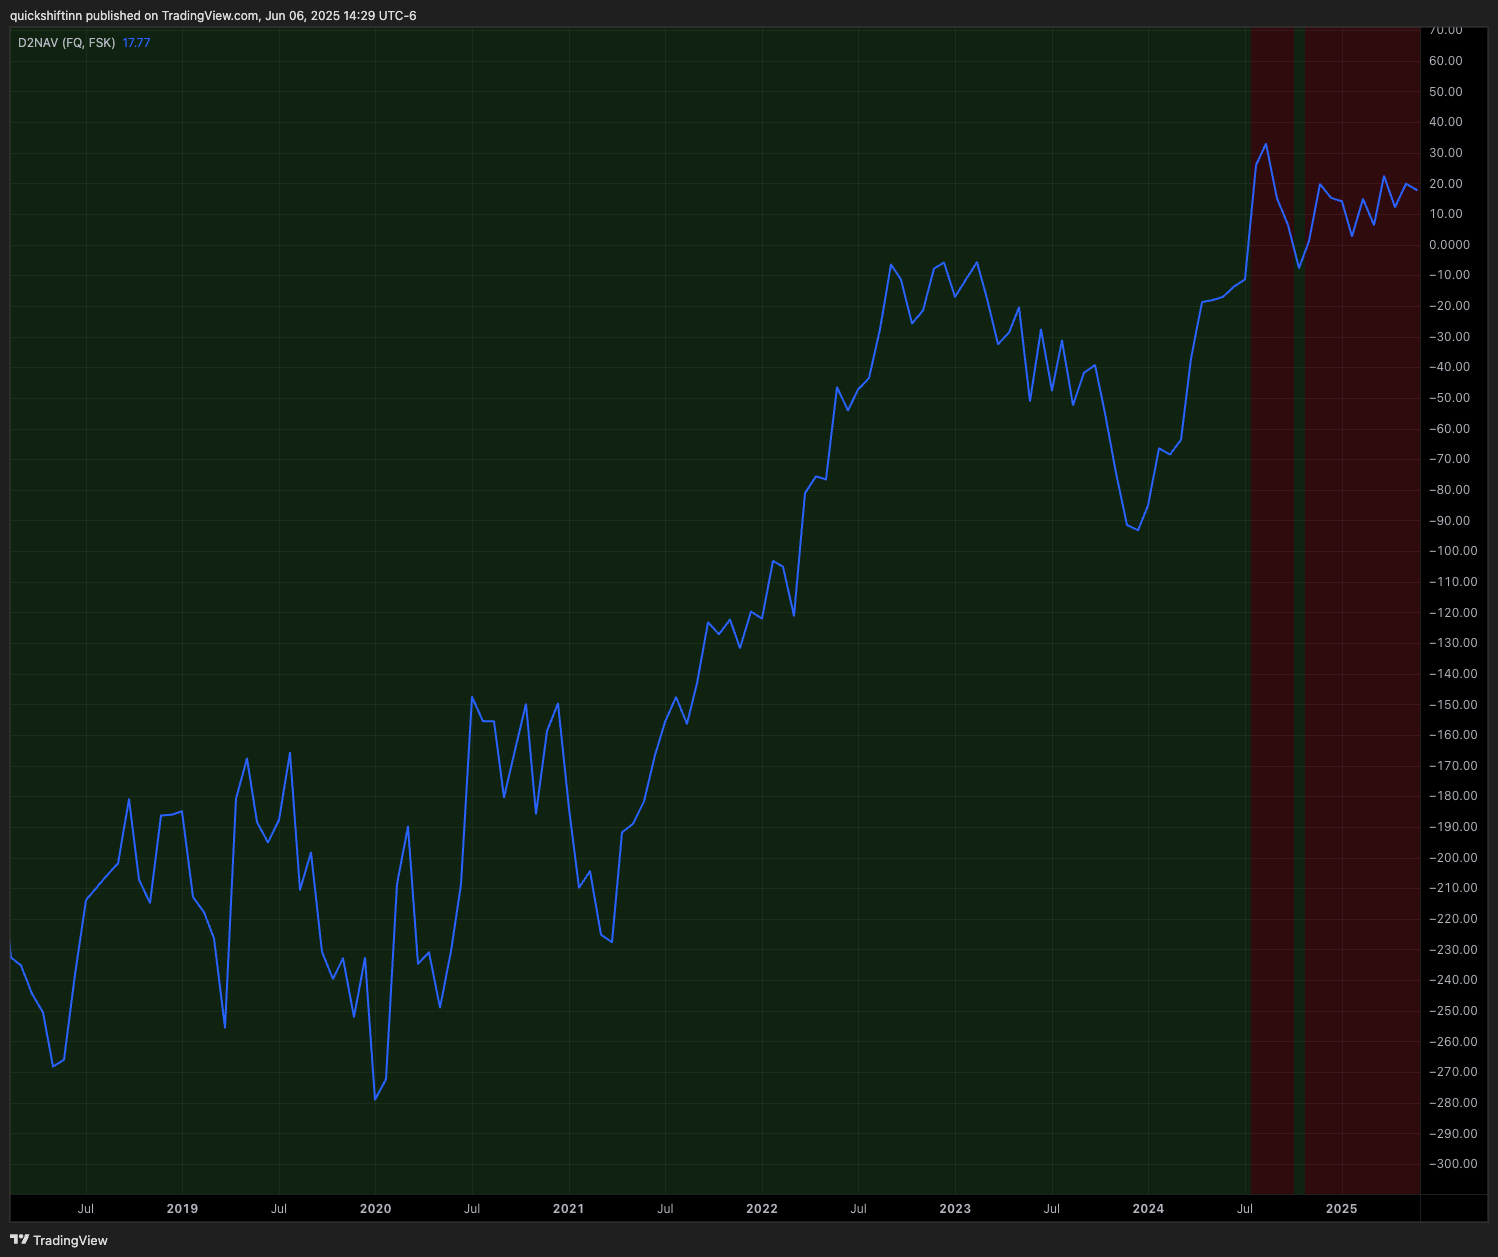Click the 2019 label on time axis
The height and width of the screenshot is (1257, 1498).
[x=182, y=1208]
